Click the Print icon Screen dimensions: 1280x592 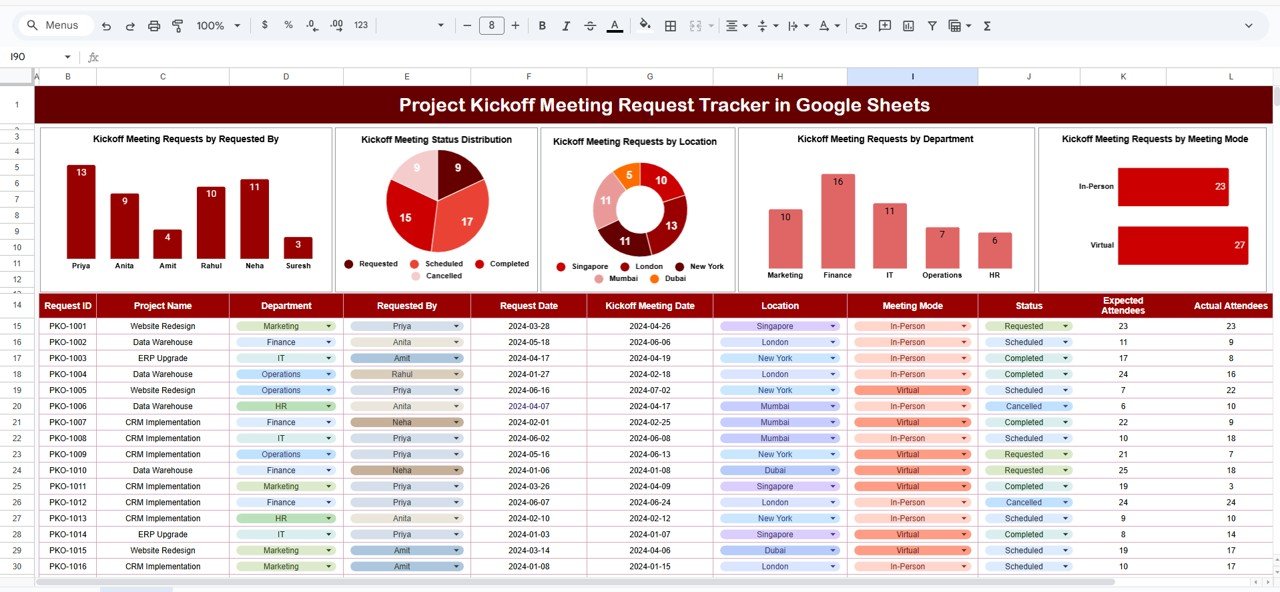154,25
